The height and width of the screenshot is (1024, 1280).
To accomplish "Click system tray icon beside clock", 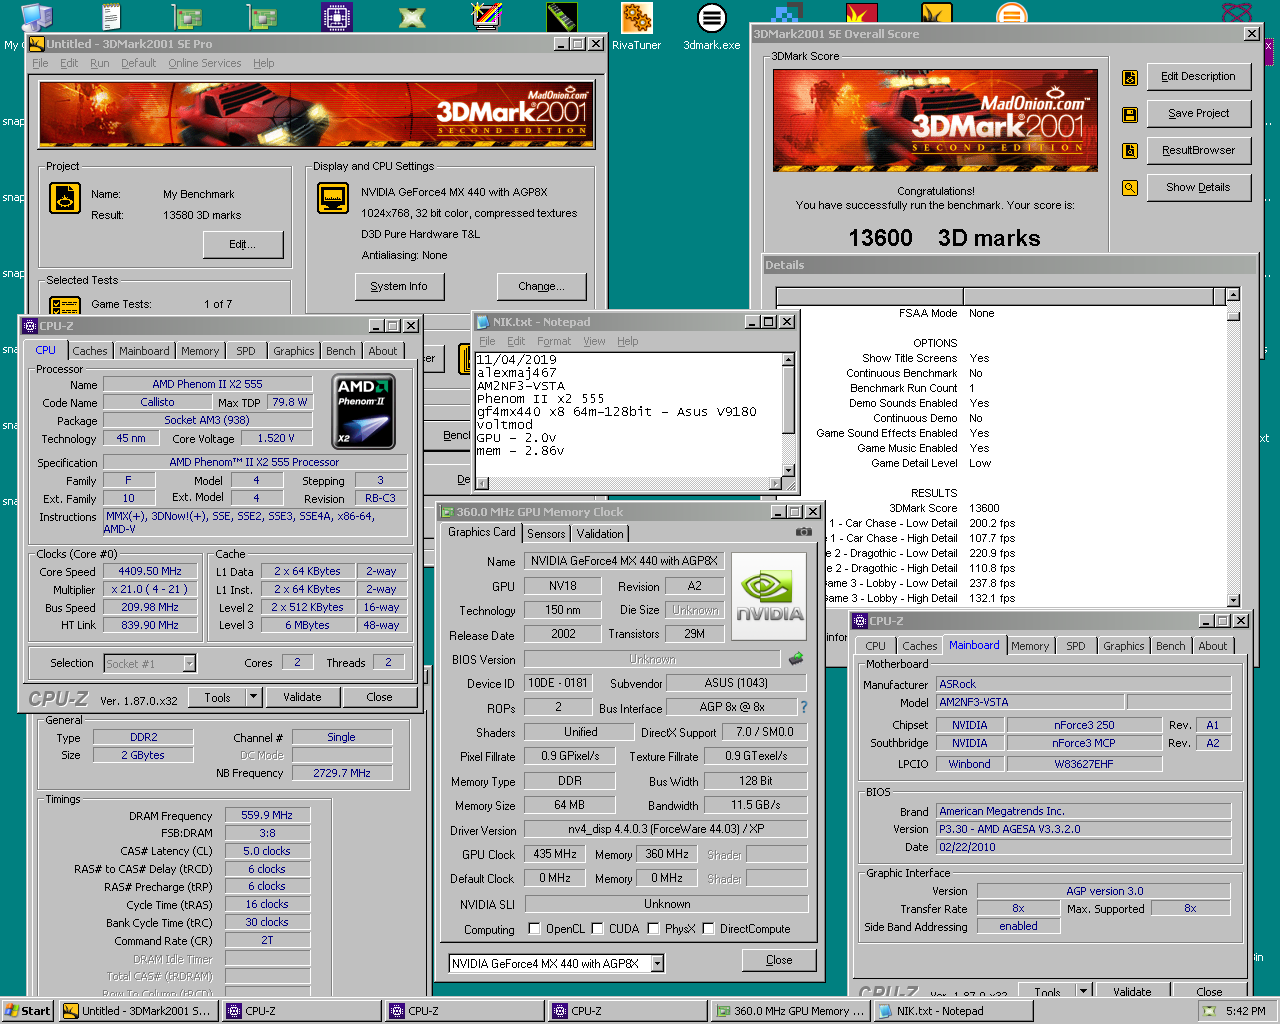I will pyautogui.click(x=1211, y=1011).
